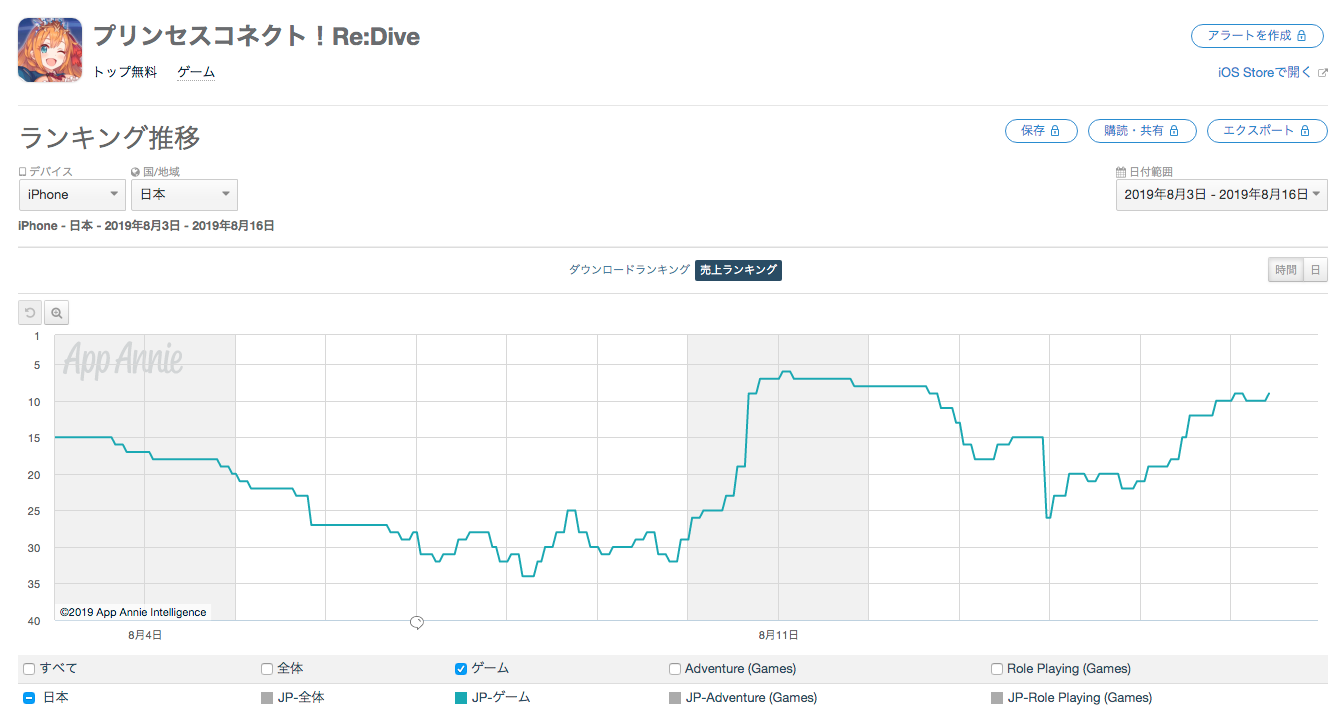Click the JP-ゲーム teal legend swatch
1340x718 pixels.
pos(461,698)
